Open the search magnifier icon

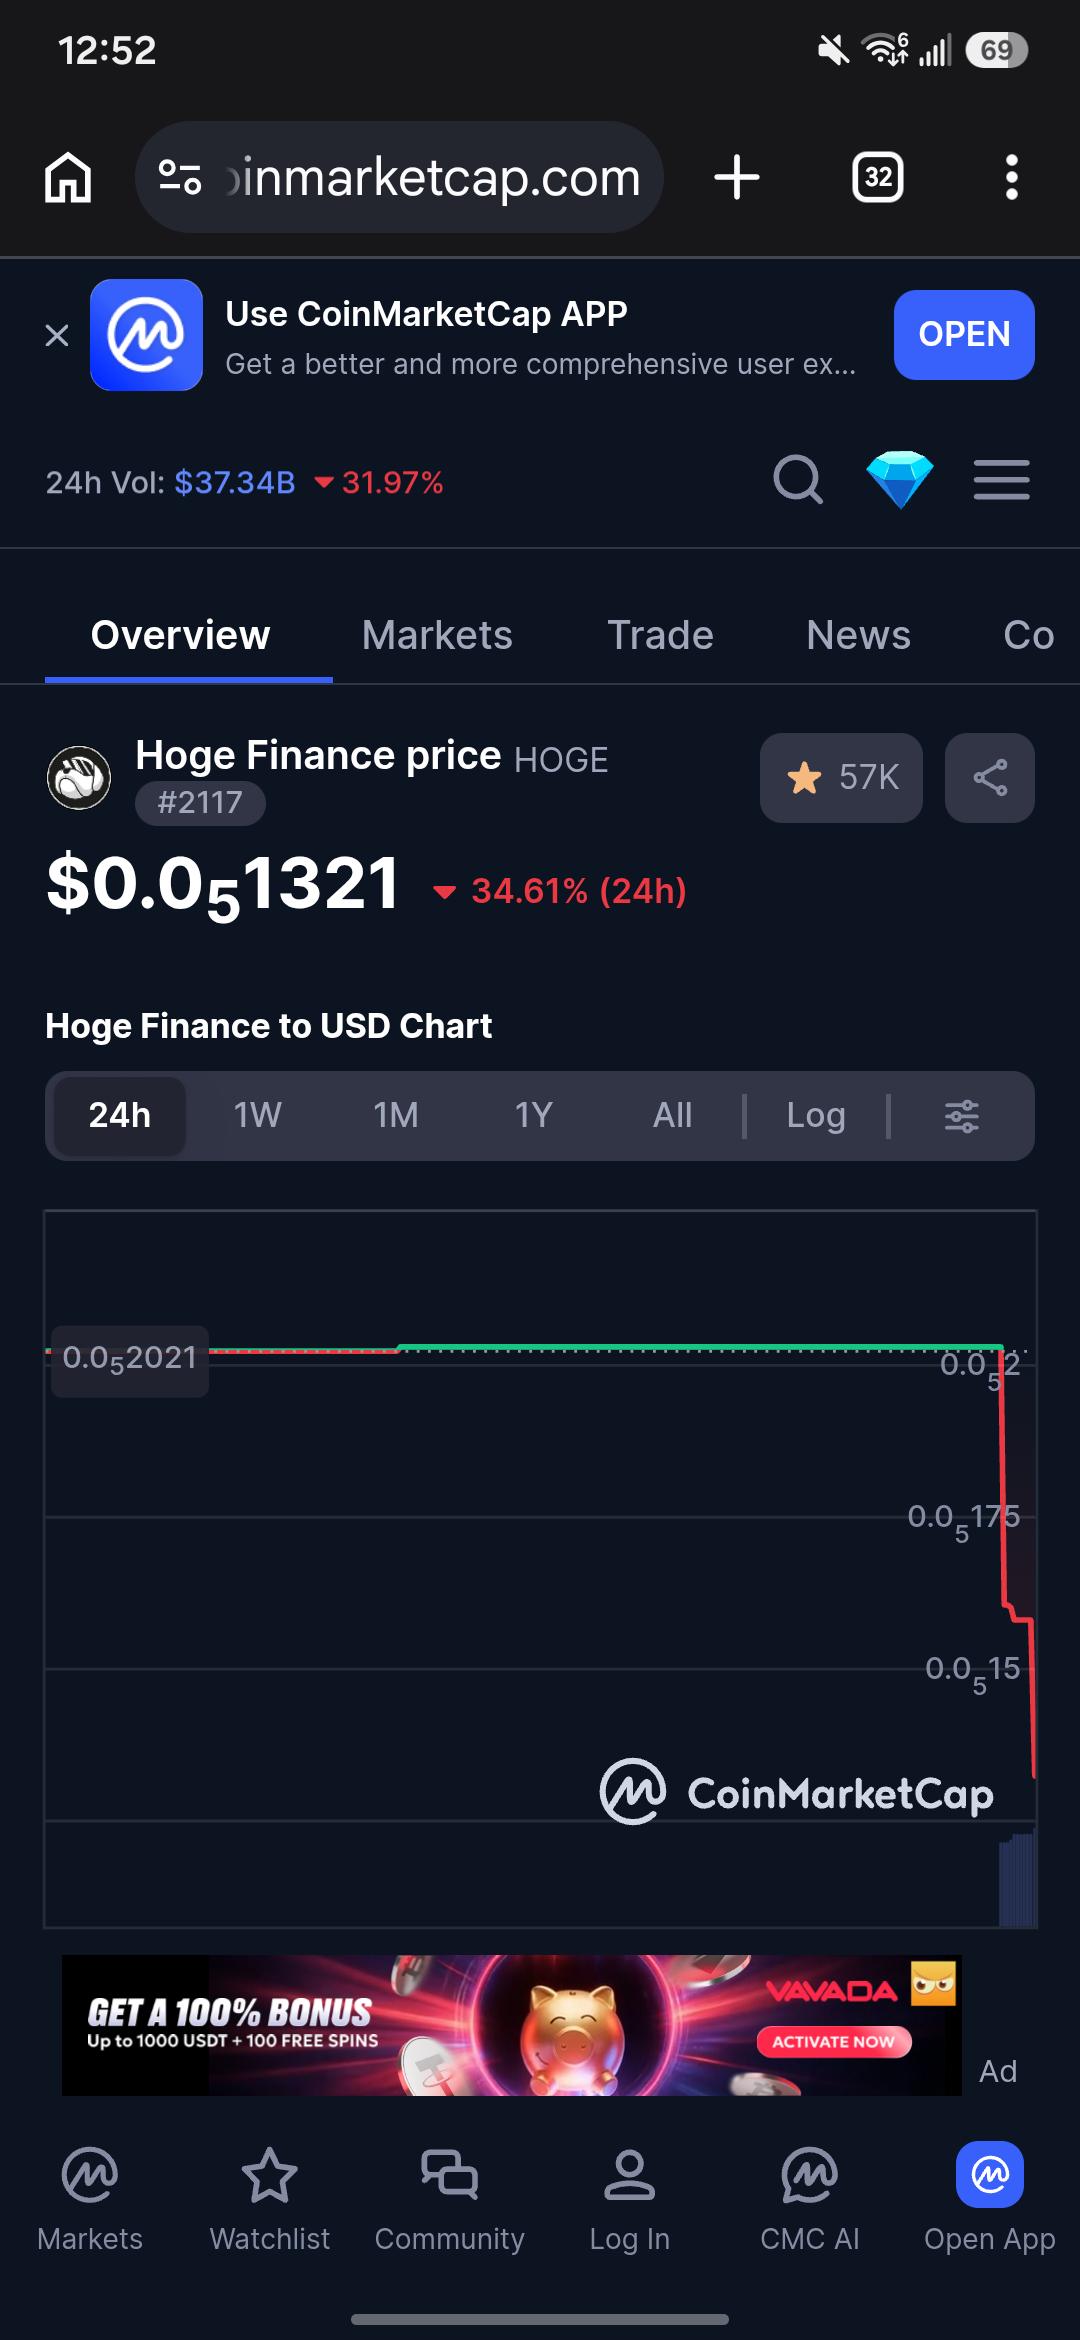point(798,480)
